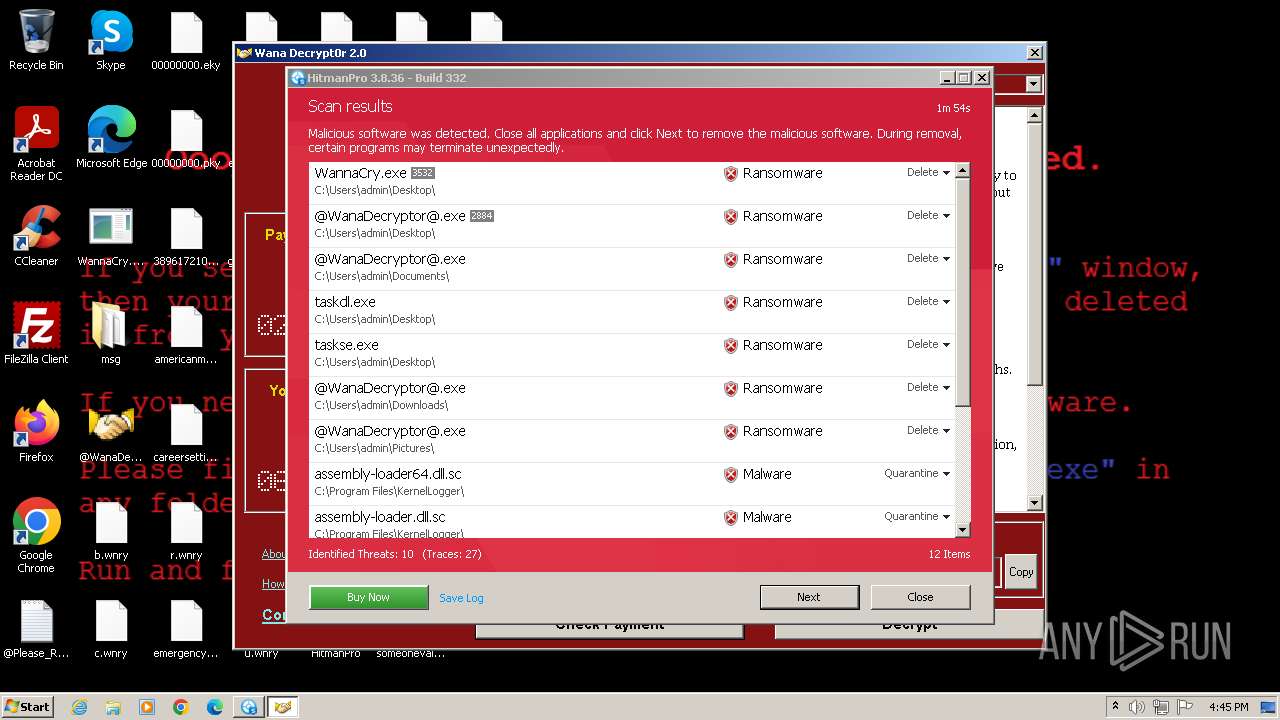Image resolution: width=1280 pixels, height=720 pixels.
Task: Select the r.wnry file icon
Action: 186,529
